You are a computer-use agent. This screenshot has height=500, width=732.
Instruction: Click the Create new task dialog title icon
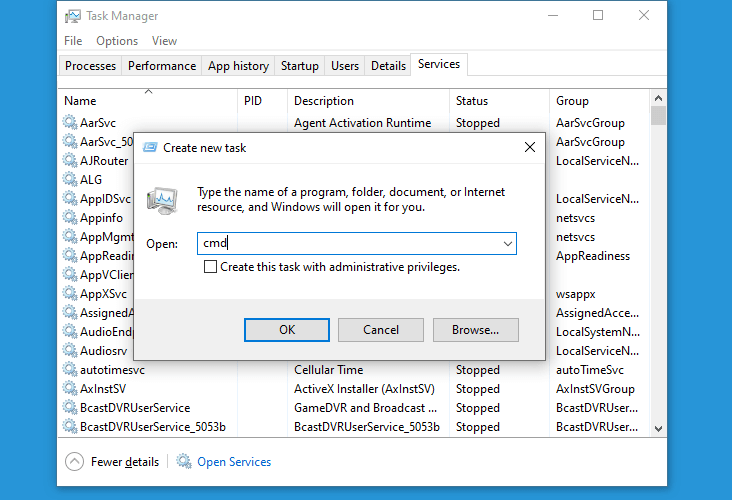pyautogui.click(x=150, y=148)
